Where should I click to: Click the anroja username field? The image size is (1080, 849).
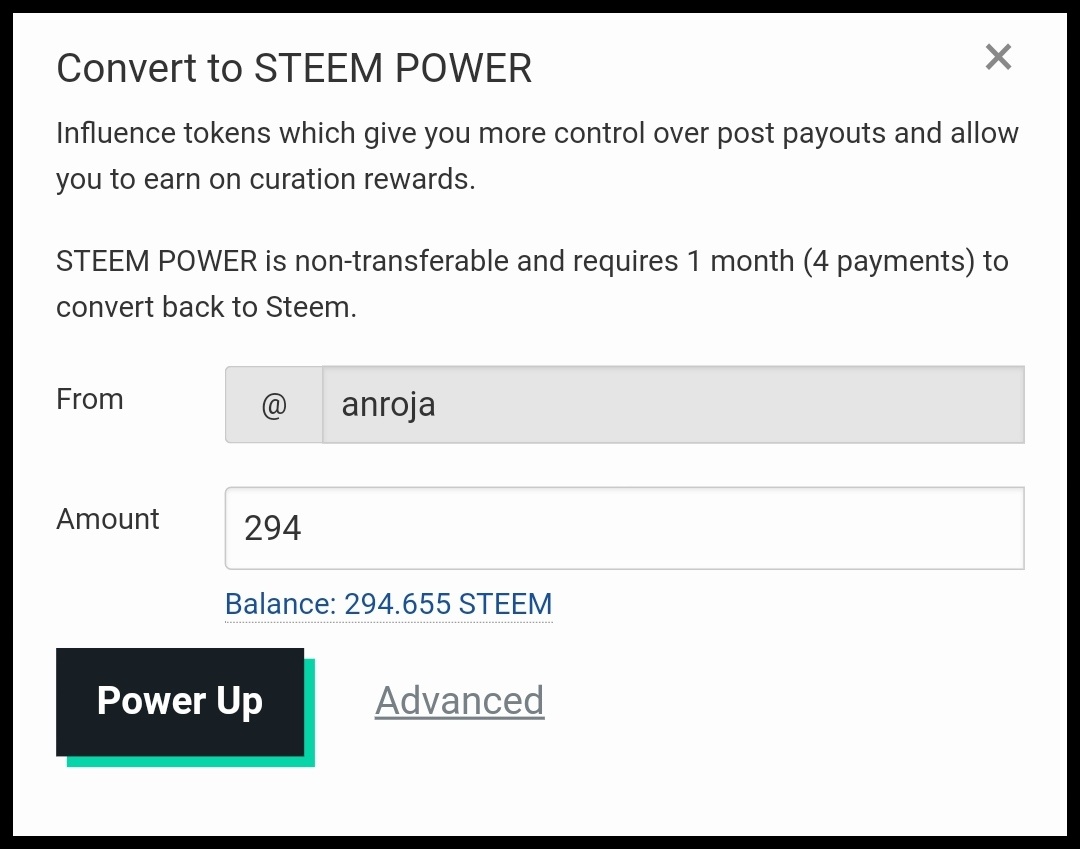pos(672,405)
